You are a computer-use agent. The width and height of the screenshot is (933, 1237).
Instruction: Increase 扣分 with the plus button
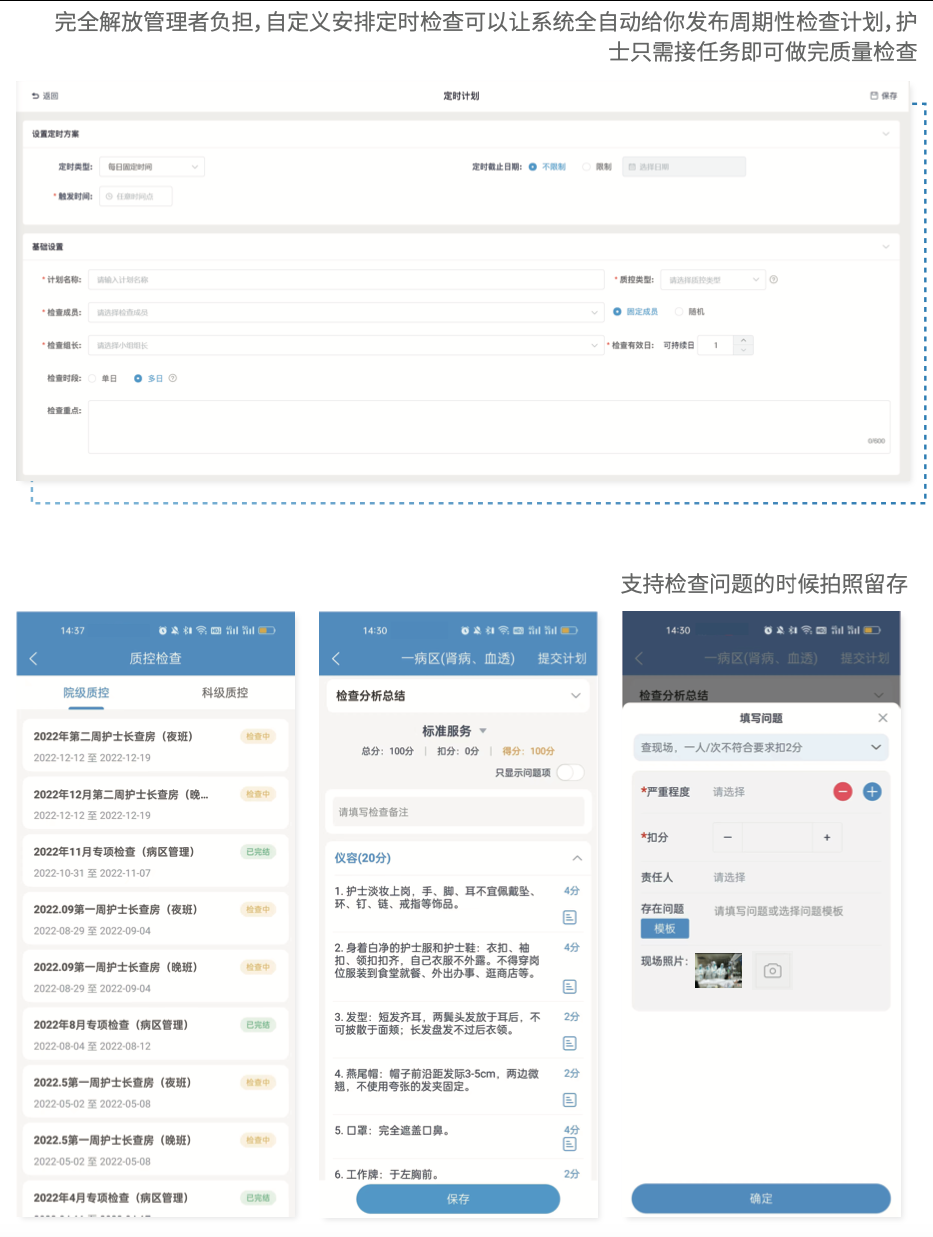(x=827, y=837)
